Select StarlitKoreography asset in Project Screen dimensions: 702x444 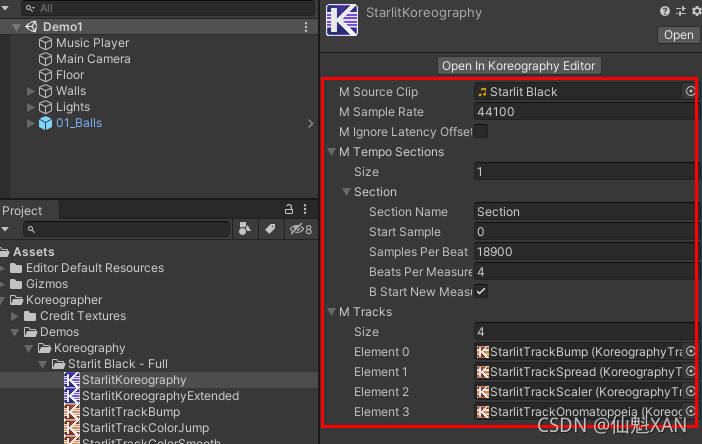[x=134, y=380]
